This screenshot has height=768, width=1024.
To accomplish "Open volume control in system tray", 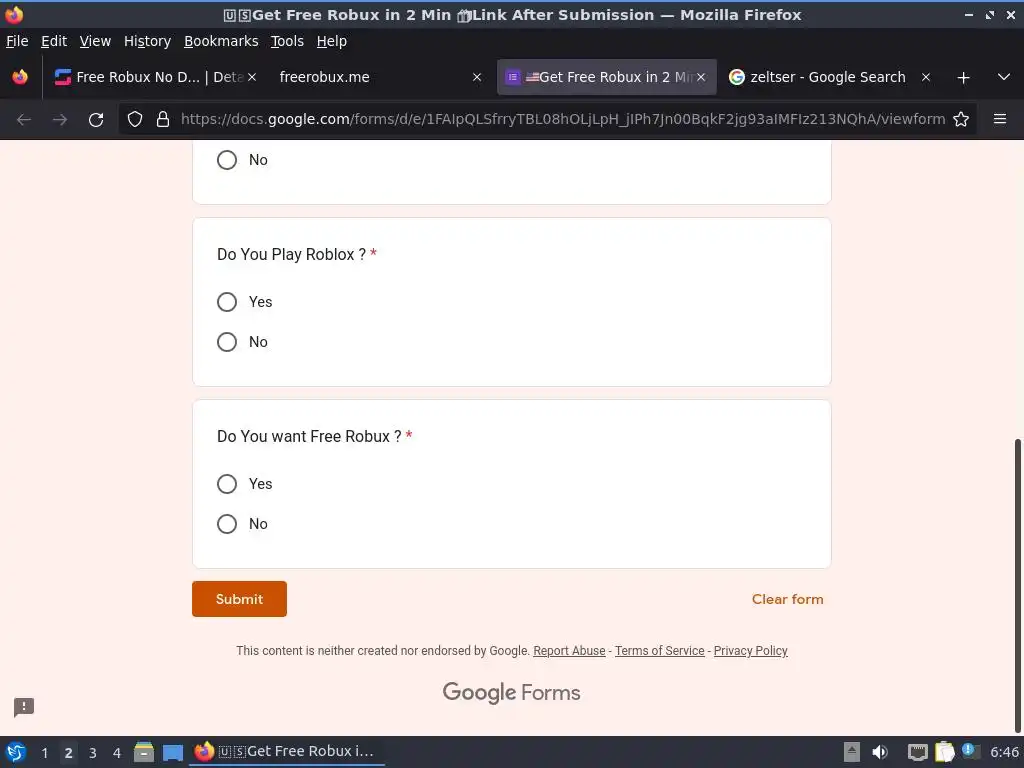I will (x=880, y=752).
